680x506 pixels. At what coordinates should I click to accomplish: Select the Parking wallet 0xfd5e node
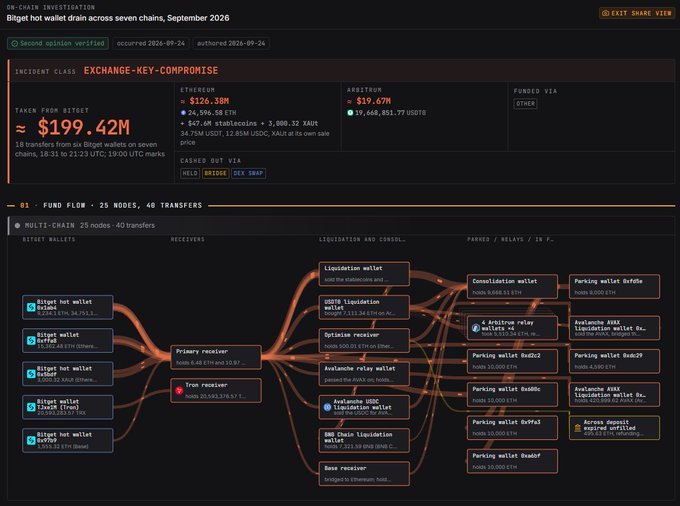(x=615, y=286)
